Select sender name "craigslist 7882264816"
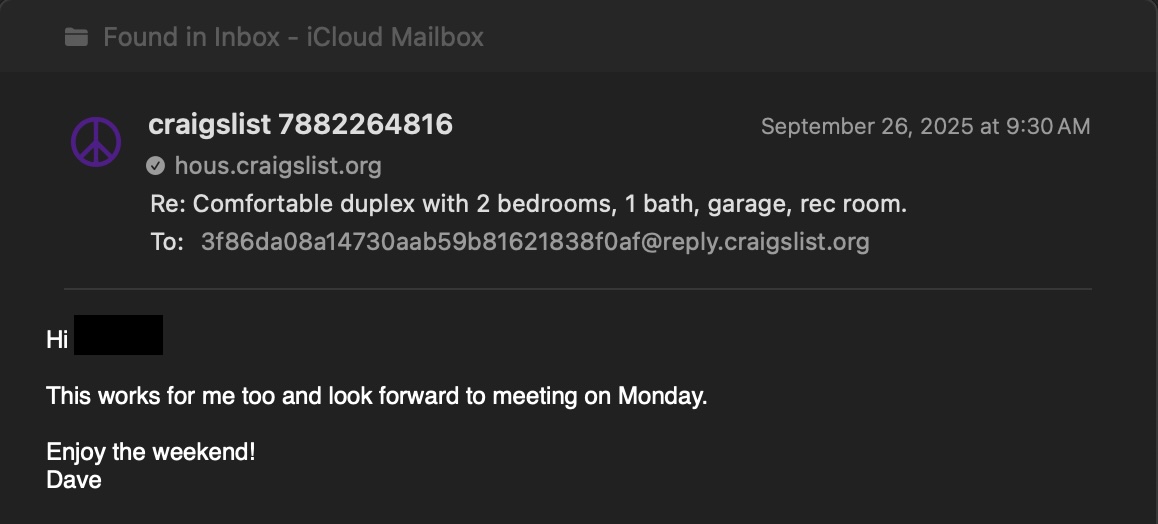Image resolution: width=1158 pixels, height=524 pixels. coord(300,125)
